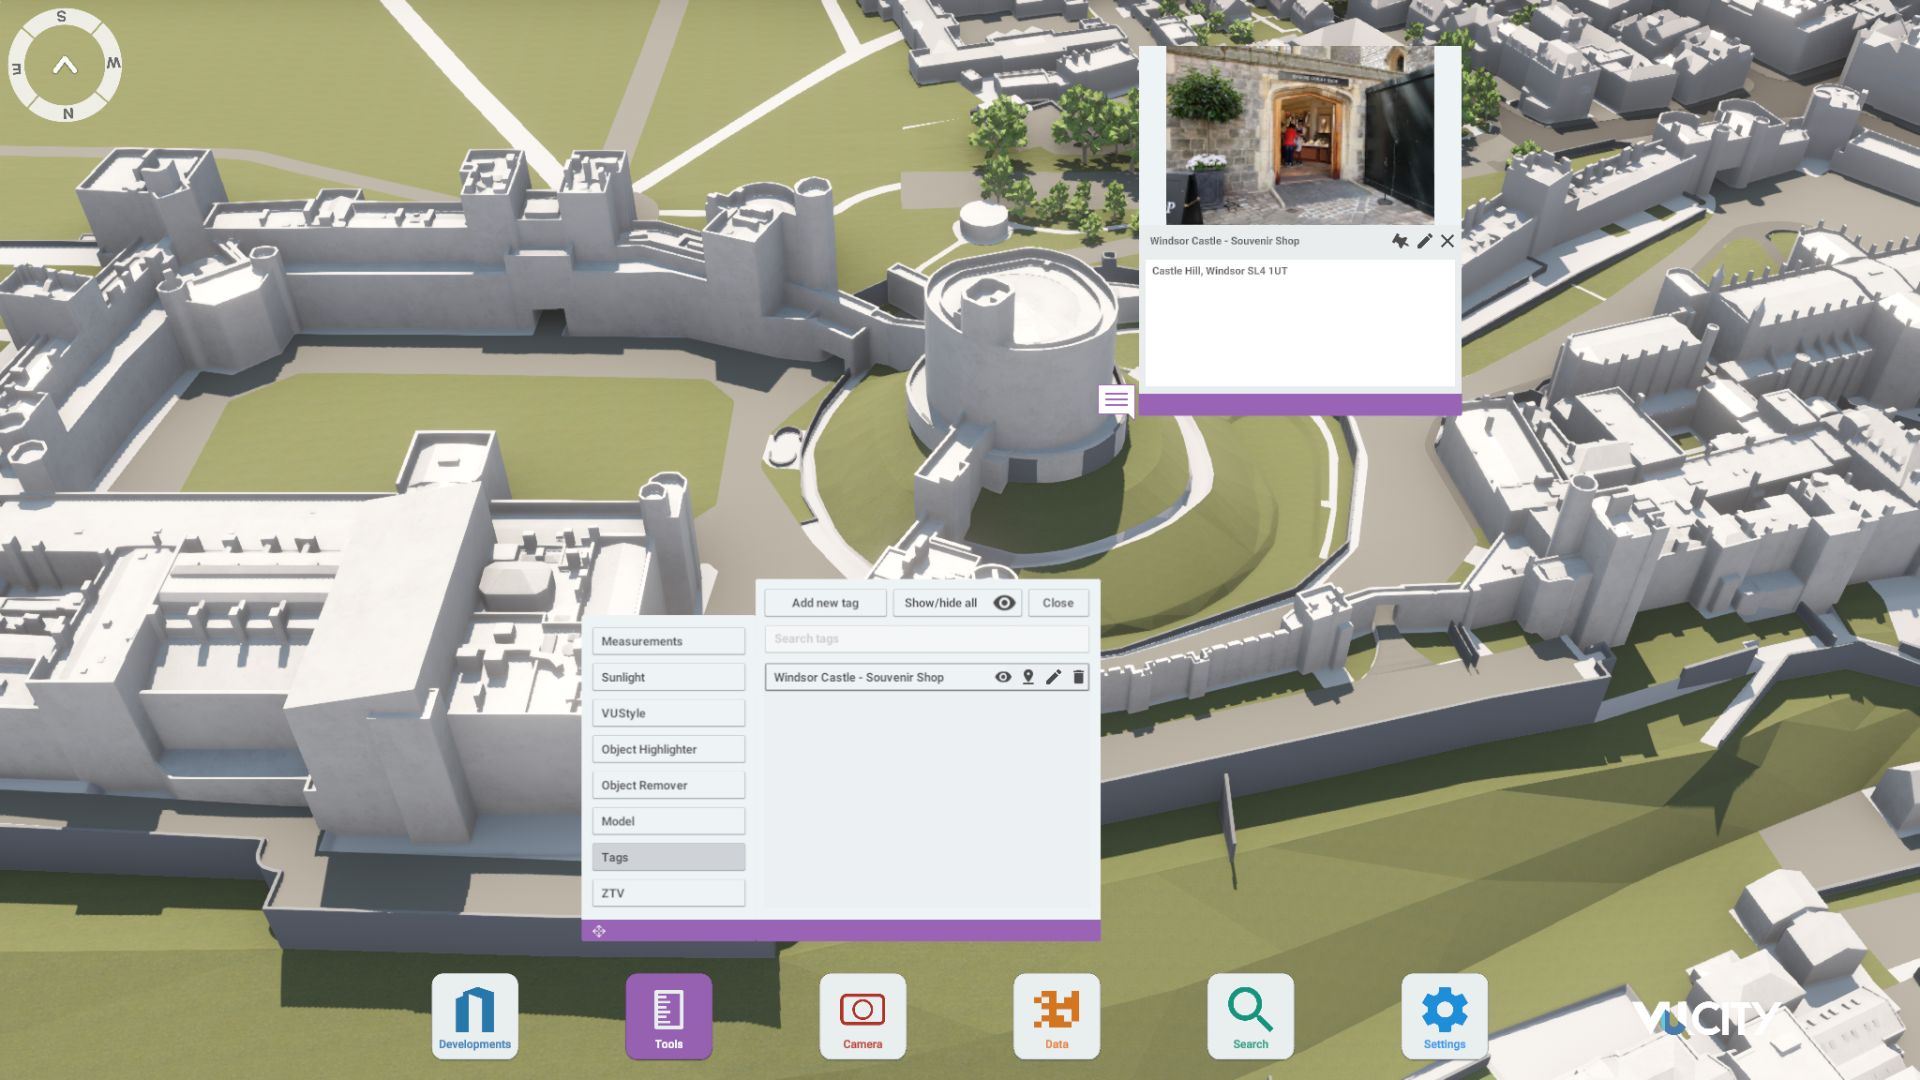
Task: Toggle Show/hide all tags
Action: (956, 603)
